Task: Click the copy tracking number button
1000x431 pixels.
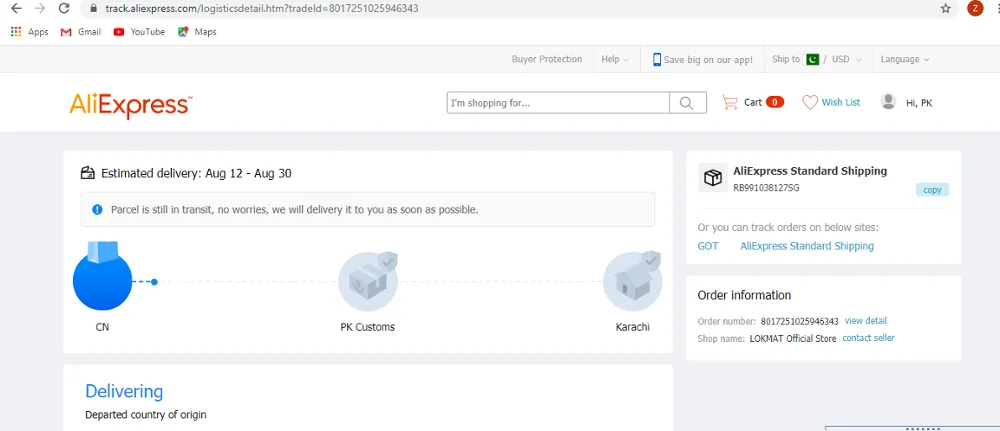Action: point(932,190)
